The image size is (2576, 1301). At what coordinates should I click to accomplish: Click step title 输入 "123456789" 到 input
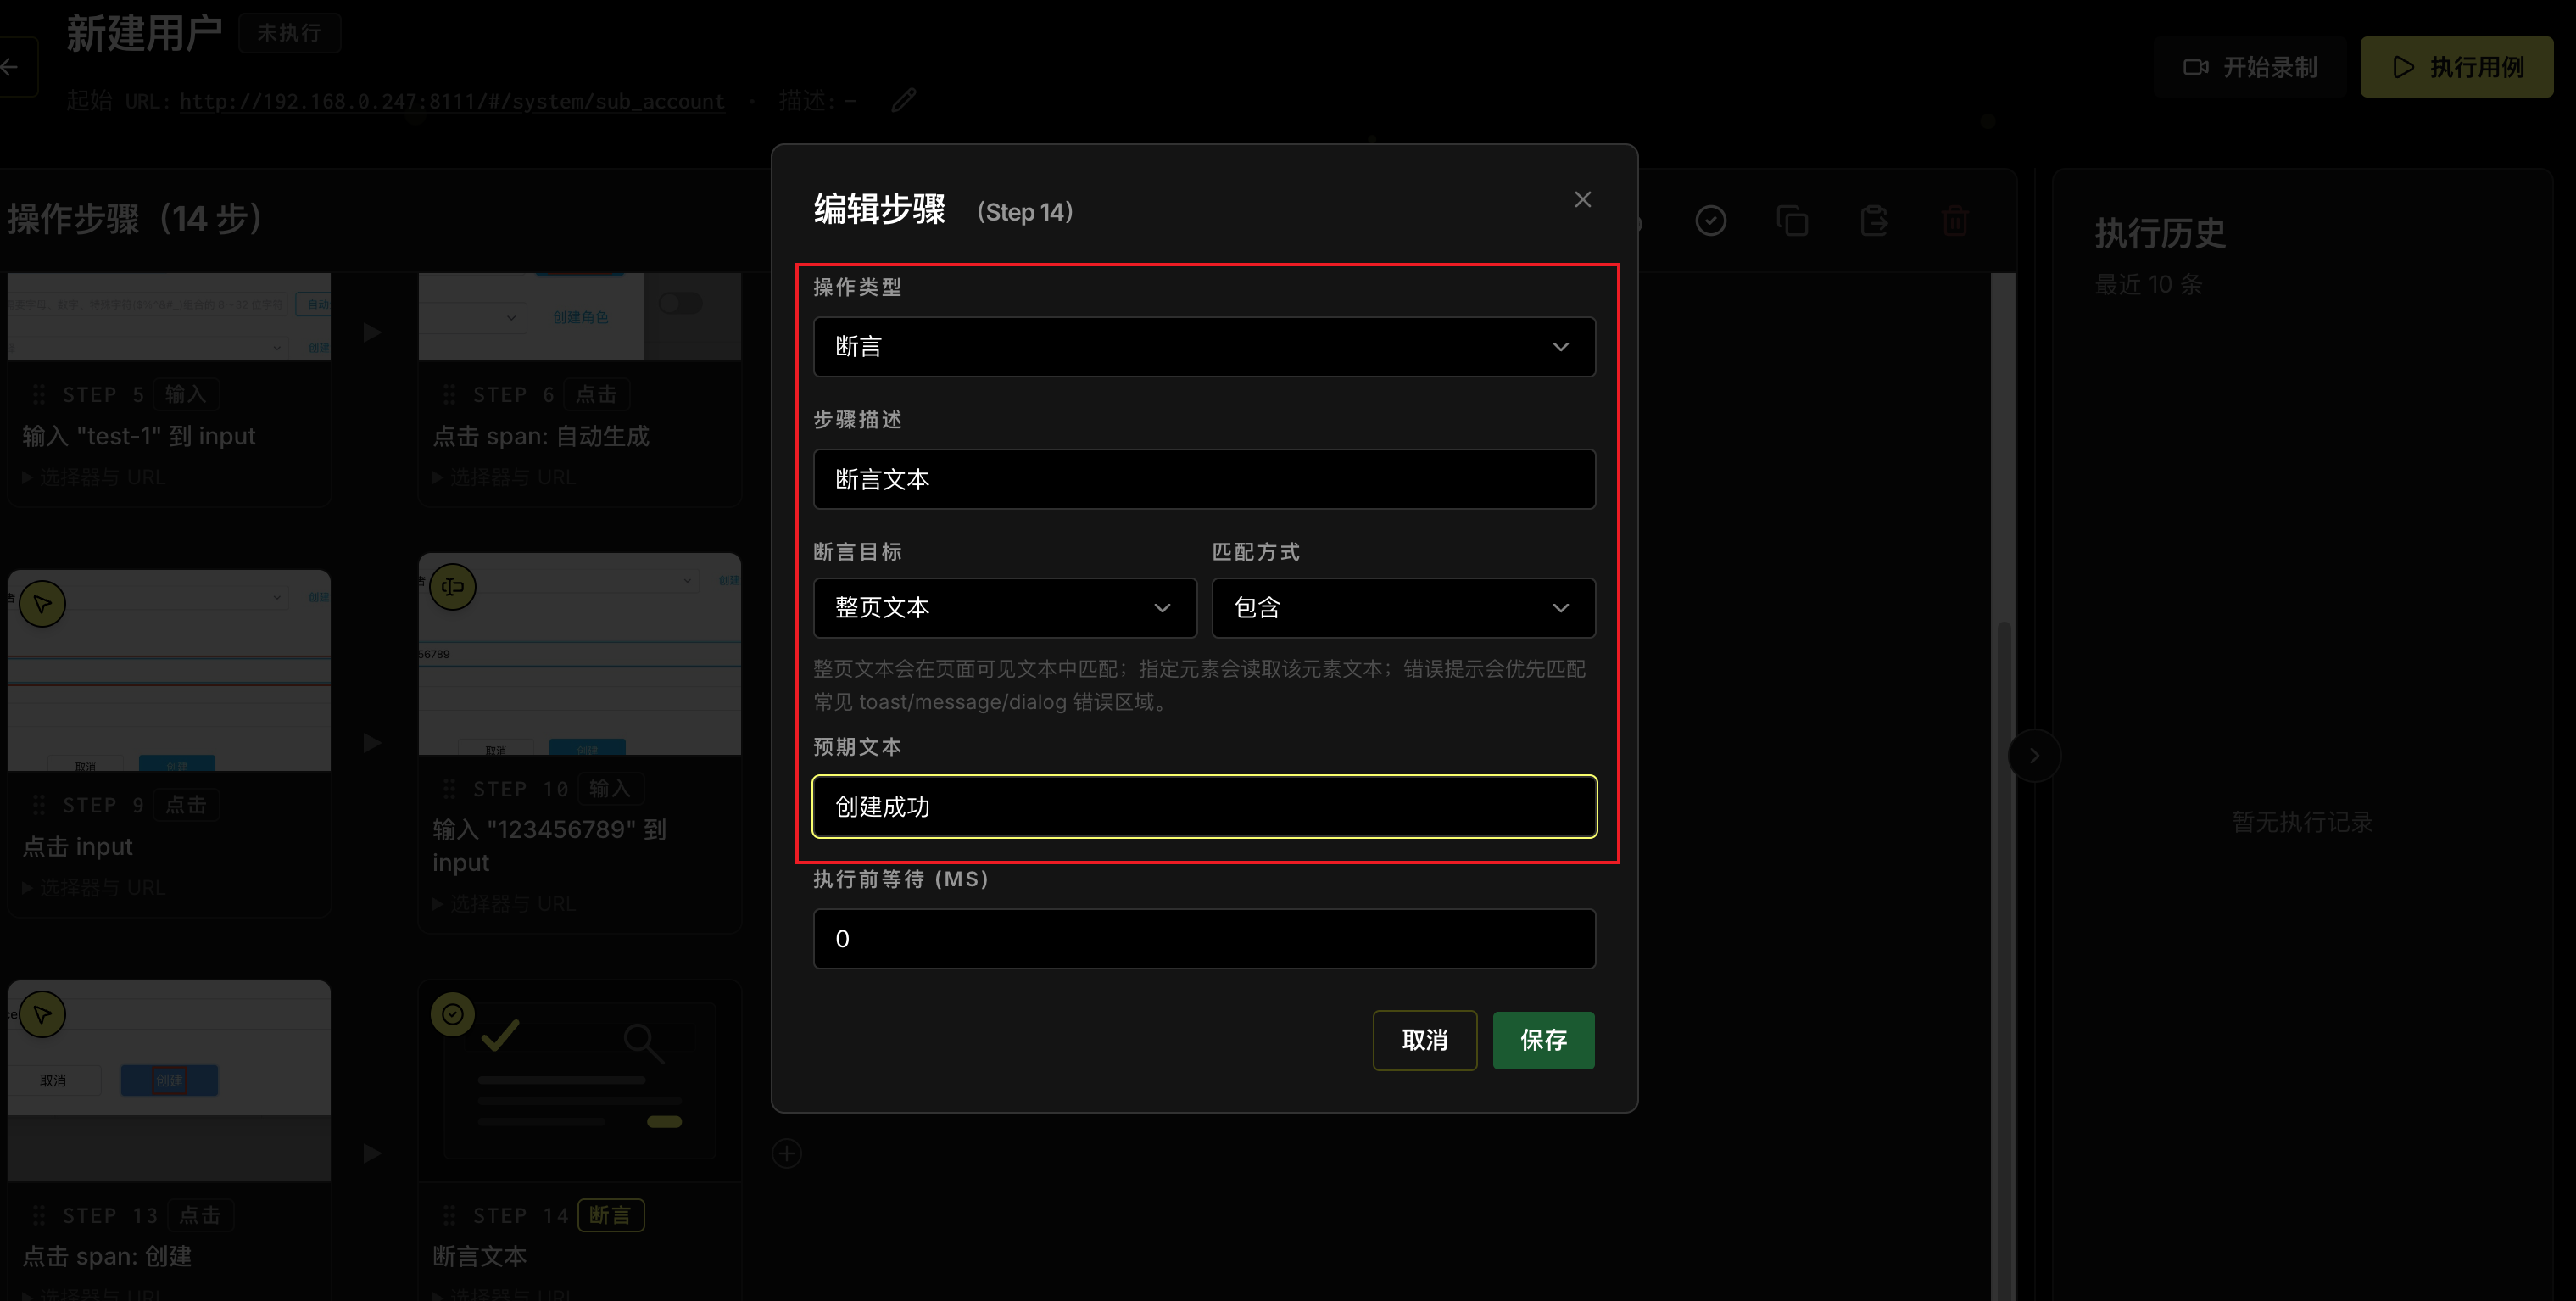click(549, 846)
